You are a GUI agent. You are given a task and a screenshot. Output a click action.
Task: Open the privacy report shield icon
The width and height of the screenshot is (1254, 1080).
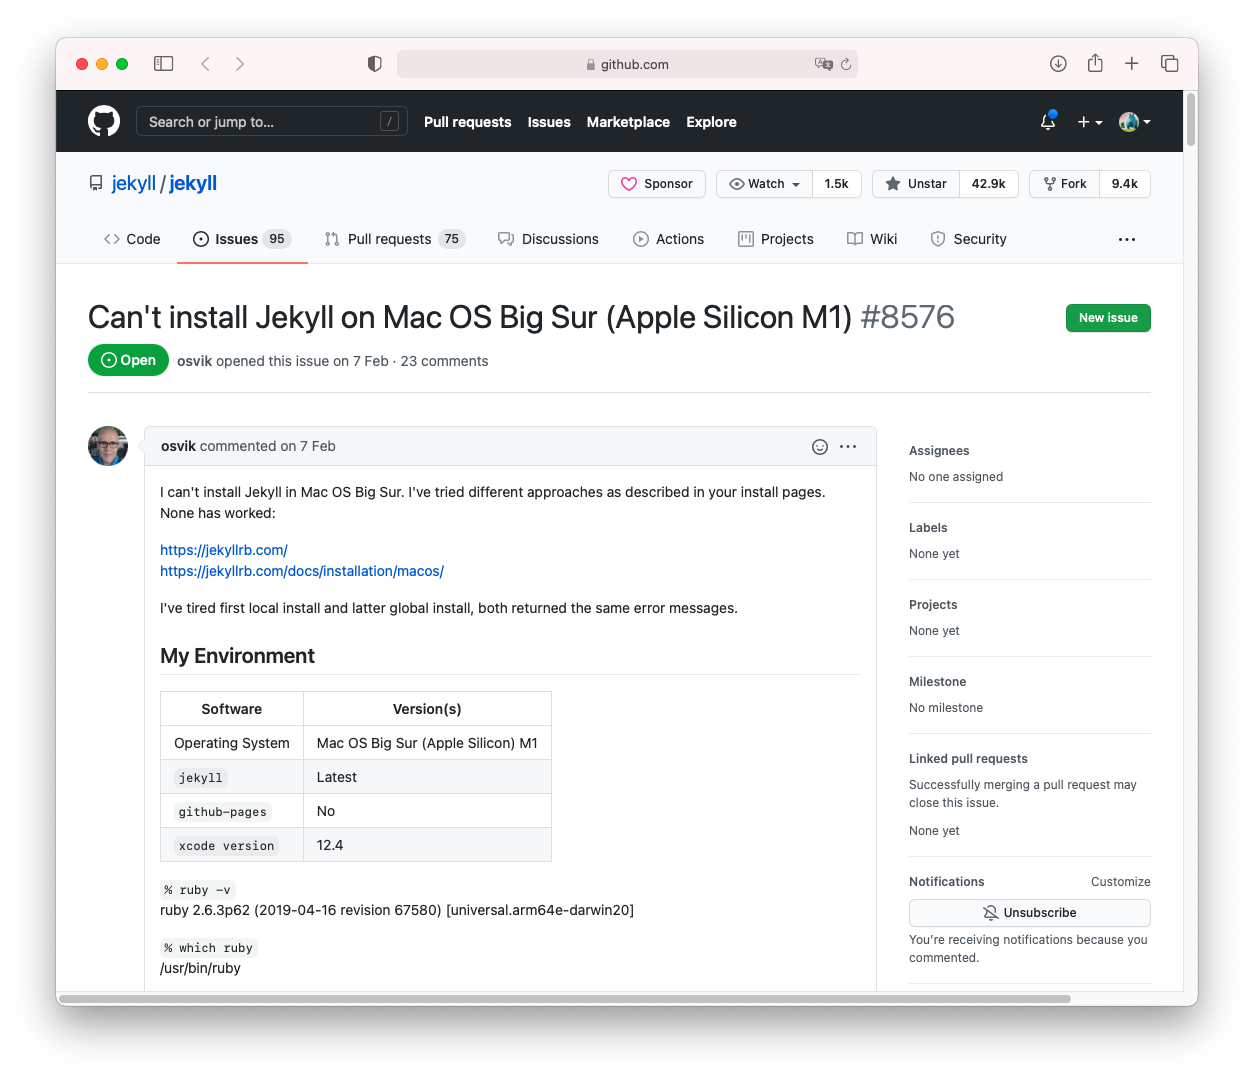pos(375,64)
